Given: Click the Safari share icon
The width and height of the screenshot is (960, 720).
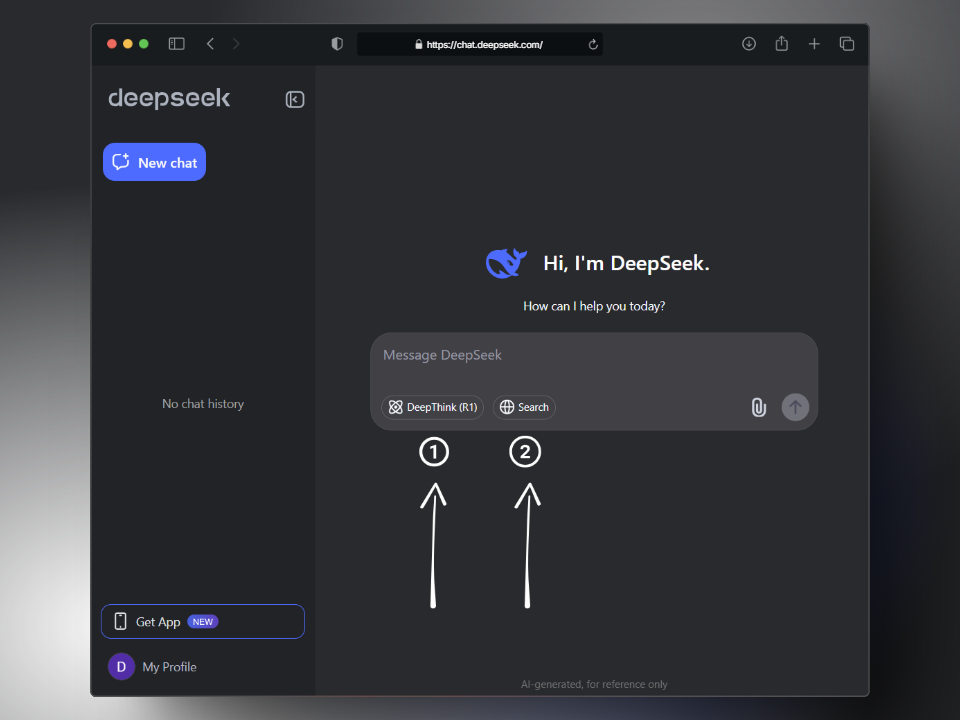Looking at the screenshot, I should (782, 44).
